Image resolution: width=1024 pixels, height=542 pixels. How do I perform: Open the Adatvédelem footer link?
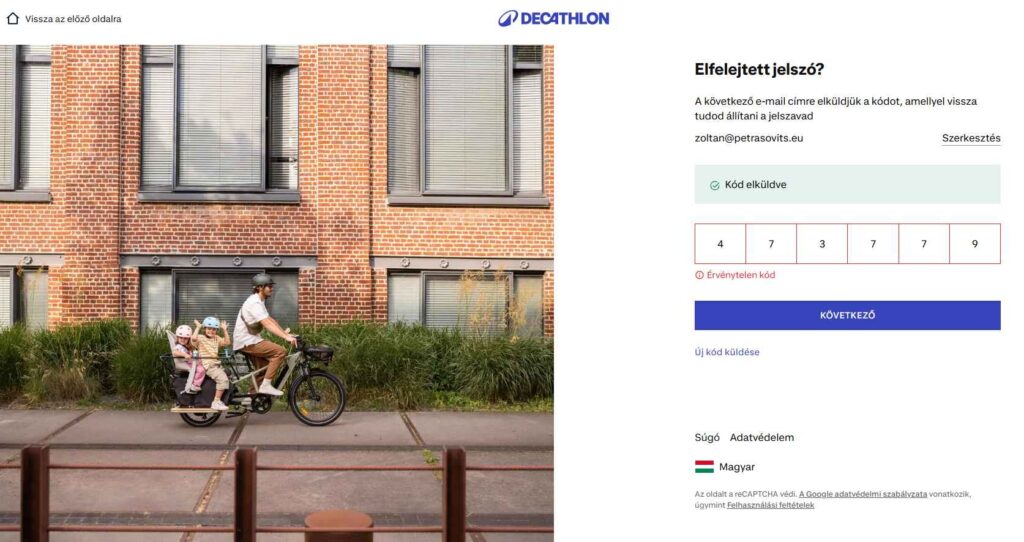click(x=762, y=437)
